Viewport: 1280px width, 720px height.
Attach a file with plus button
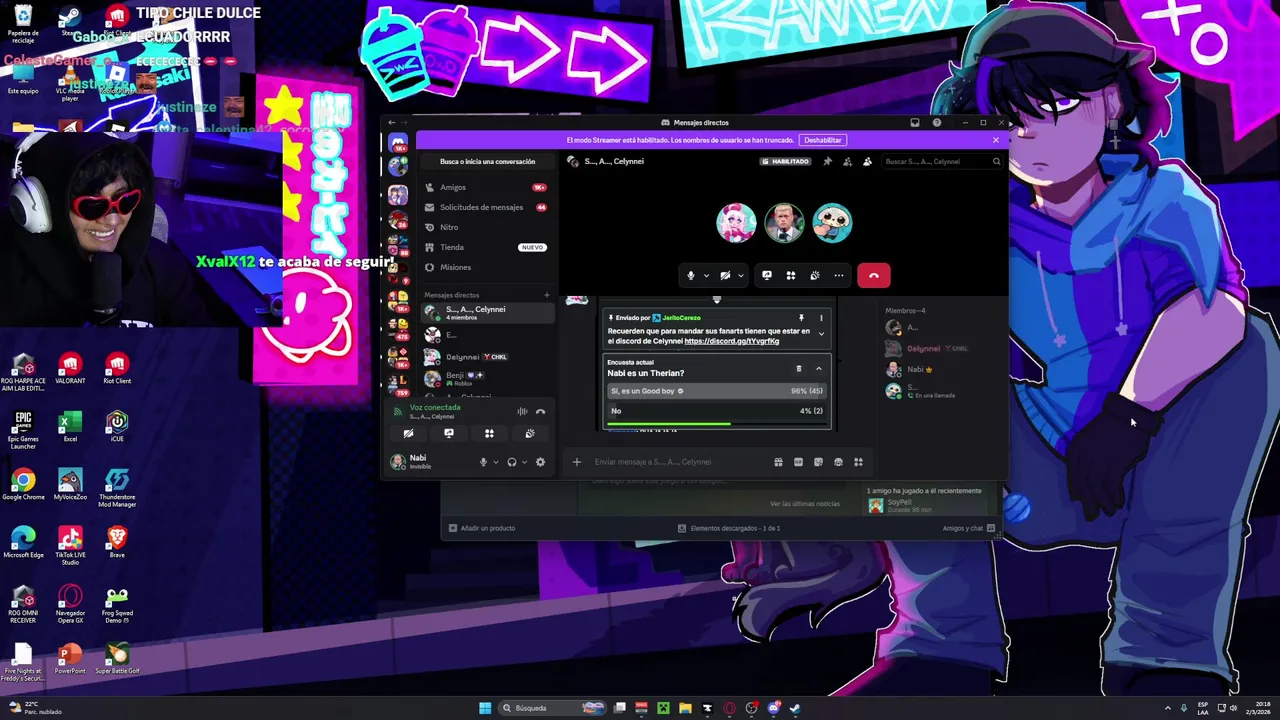point(576,462)
